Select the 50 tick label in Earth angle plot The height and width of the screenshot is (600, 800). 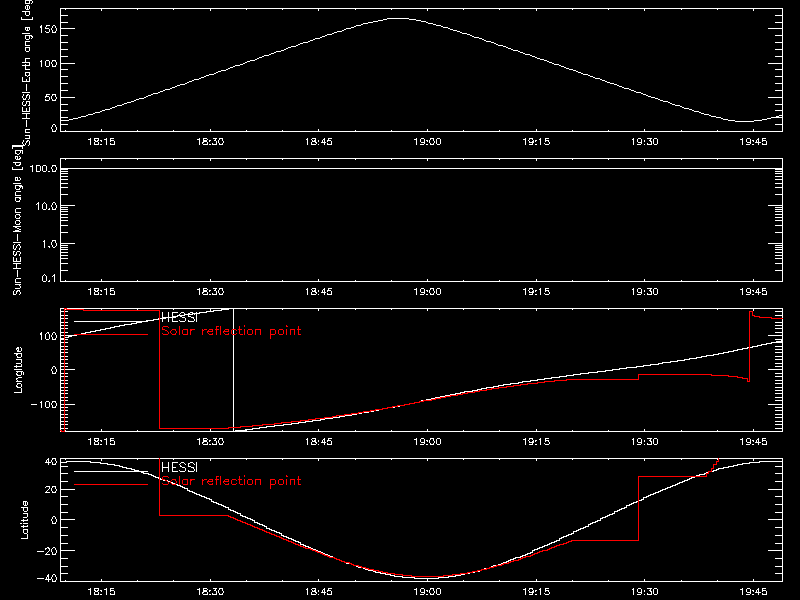pyautogui.click(x=51, y=97)
